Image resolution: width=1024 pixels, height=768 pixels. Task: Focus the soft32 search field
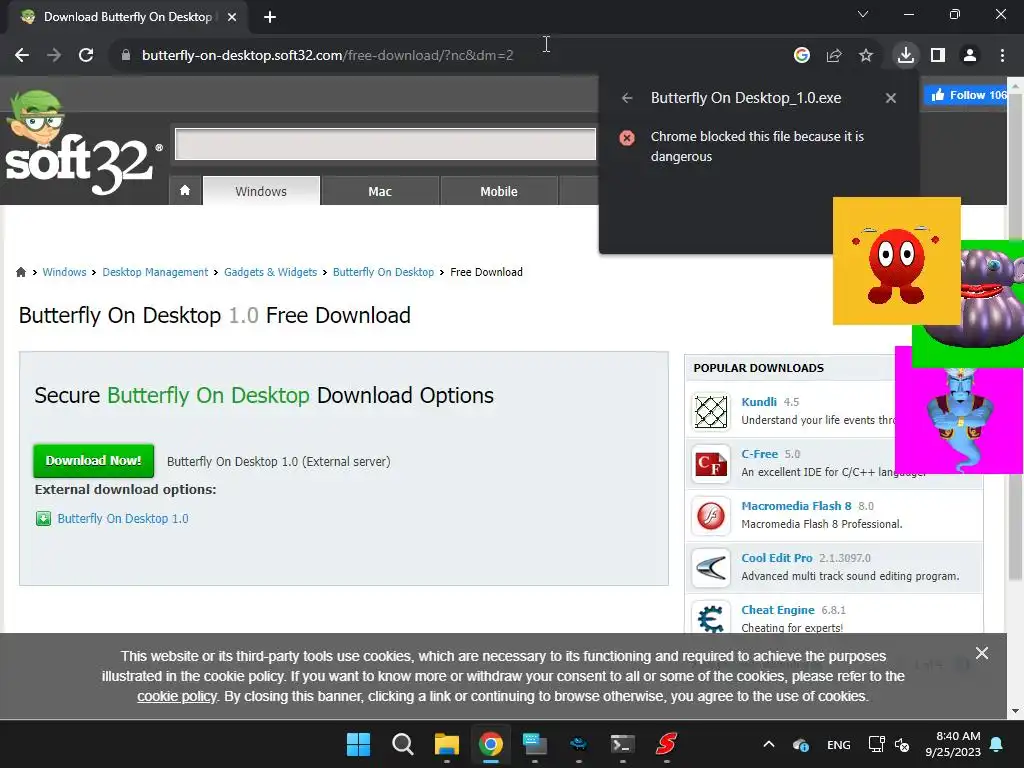pyautogui.click(x=385, y=144)
